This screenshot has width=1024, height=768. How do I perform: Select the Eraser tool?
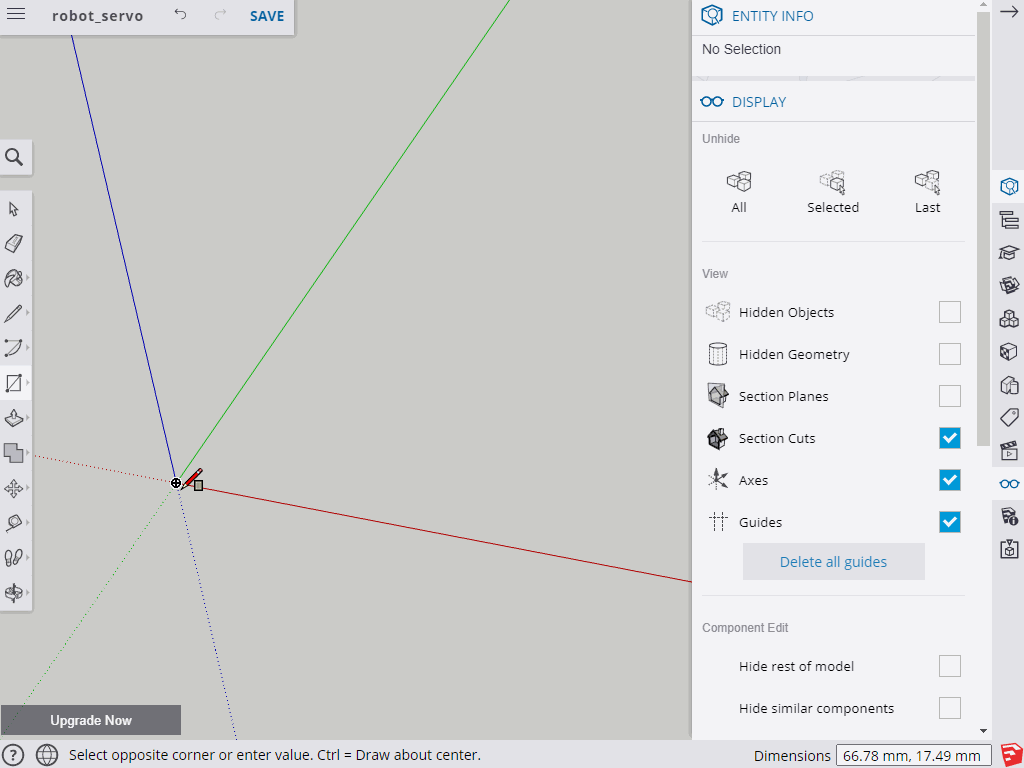[14, 244]
